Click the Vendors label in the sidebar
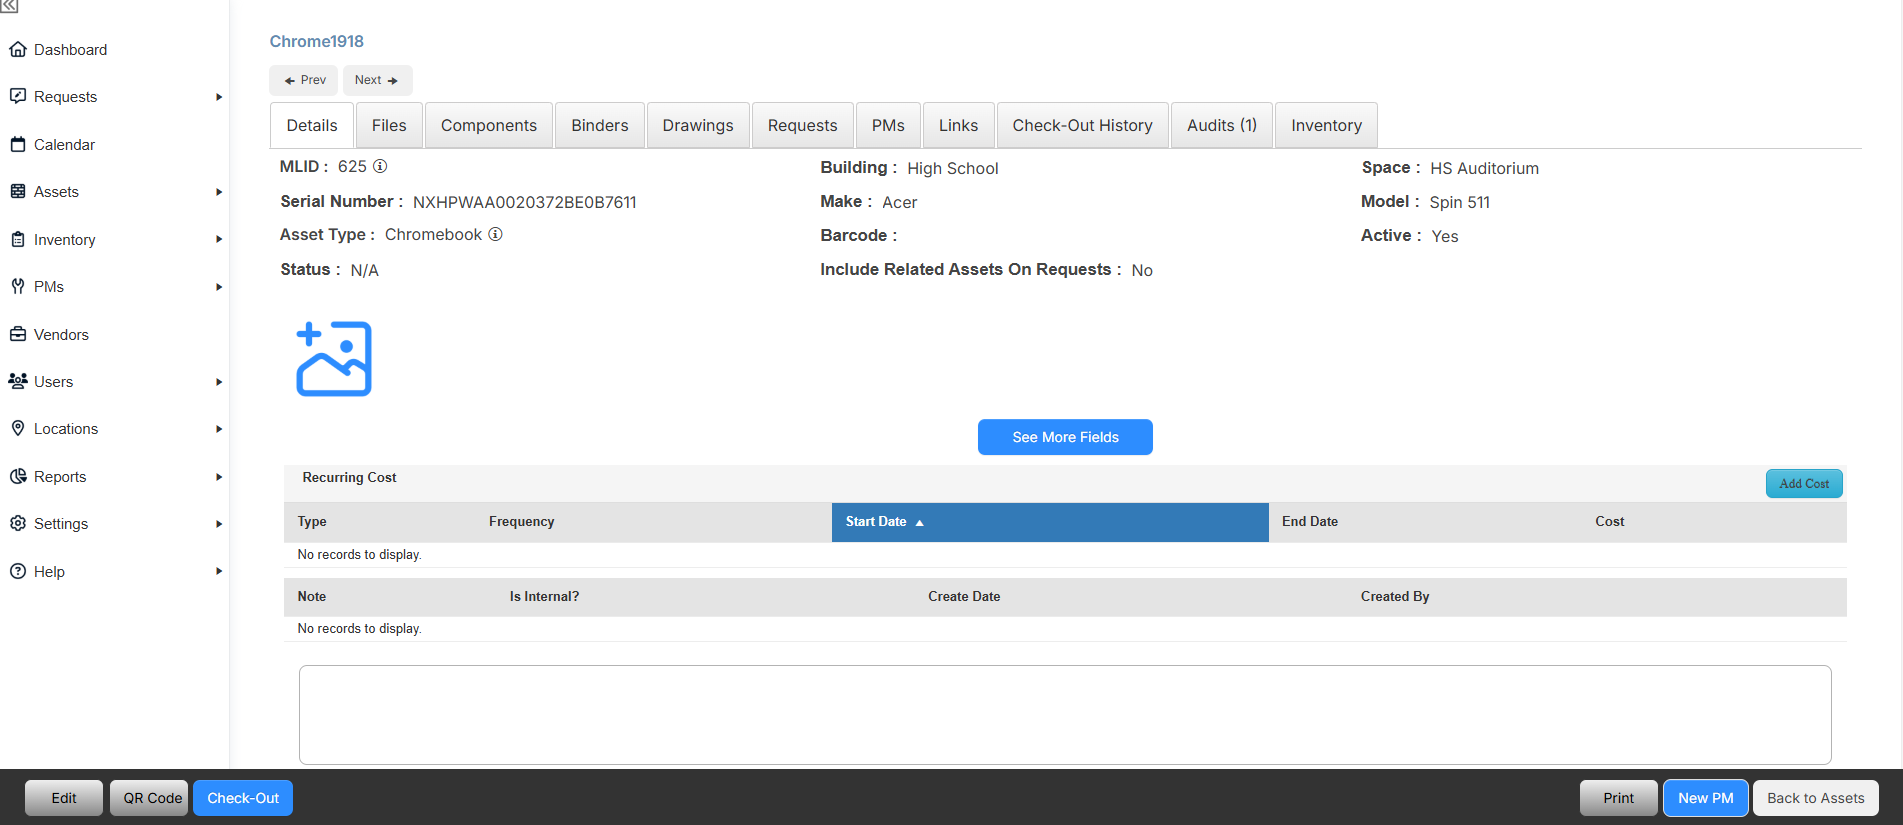1903x825 pixels. [61, 334]
